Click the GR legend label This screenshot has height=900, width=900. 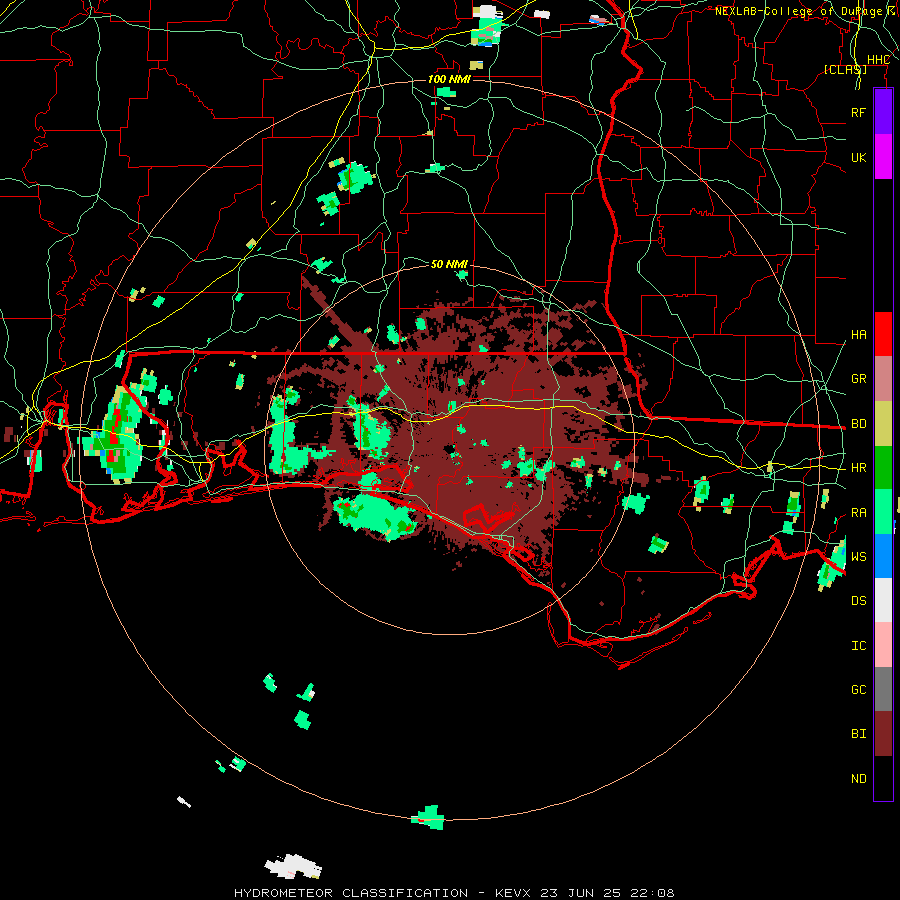(858, 379)
